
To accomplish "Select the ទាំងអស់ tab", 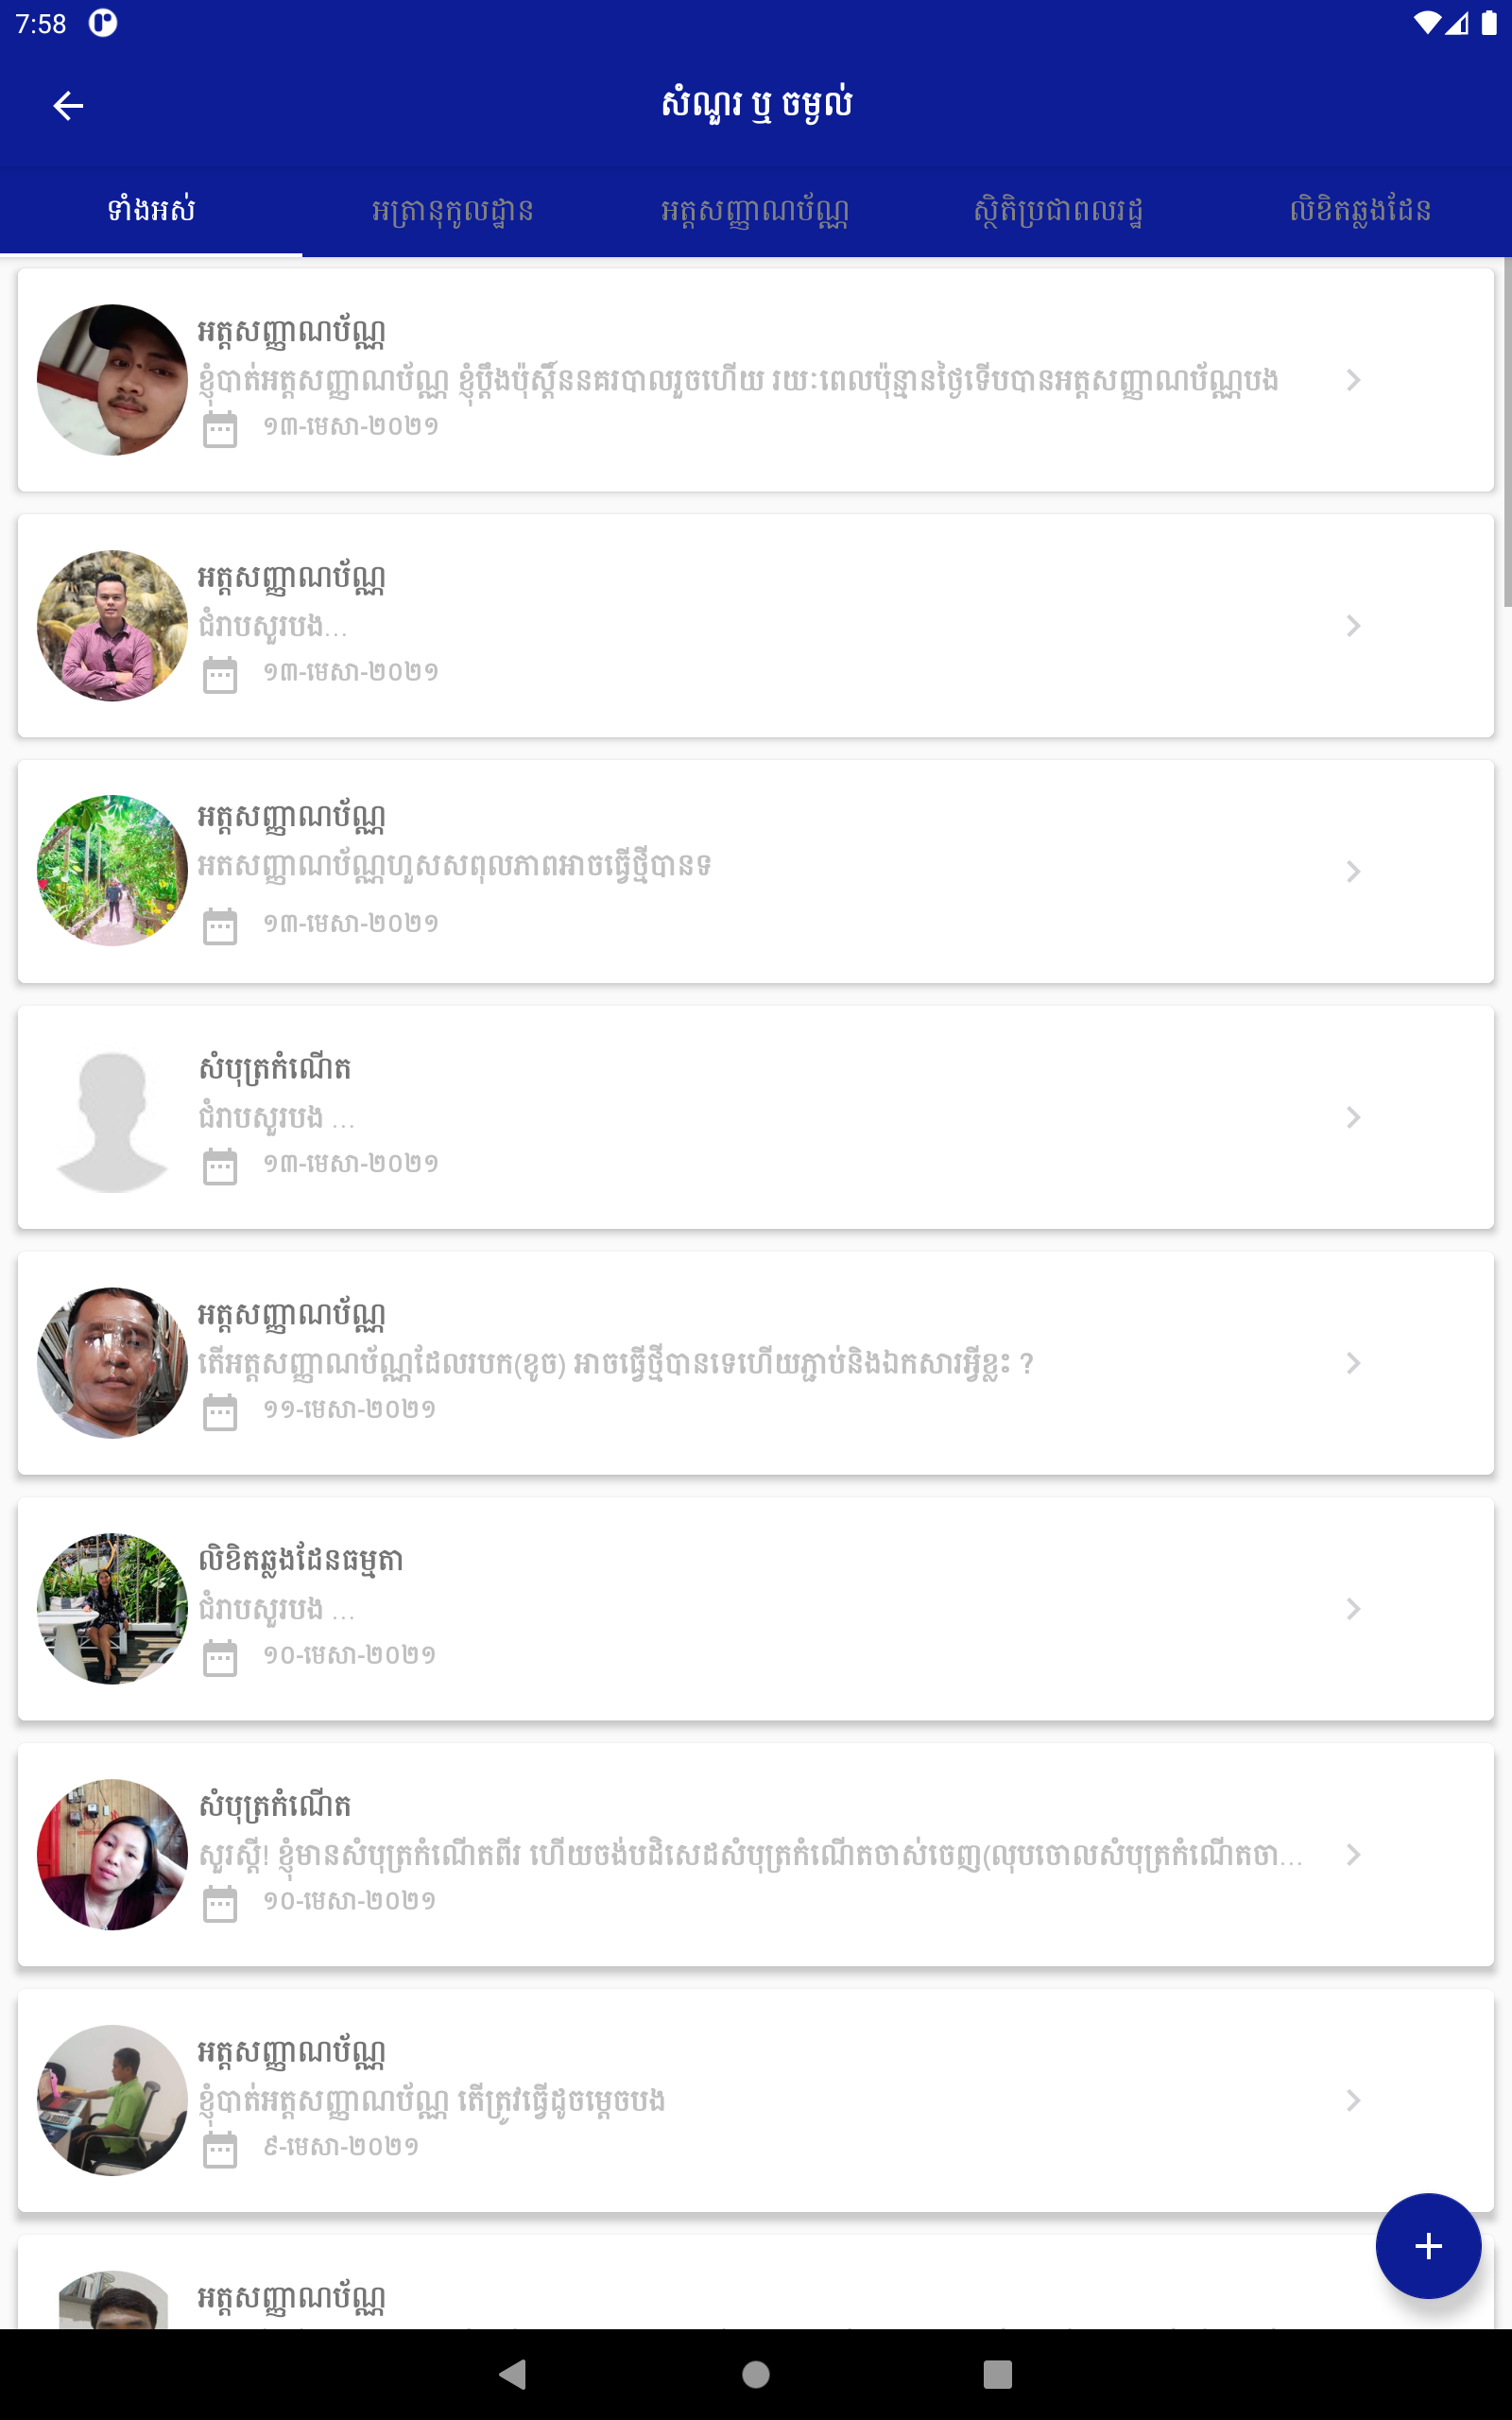I will click(x=151, y=211).
